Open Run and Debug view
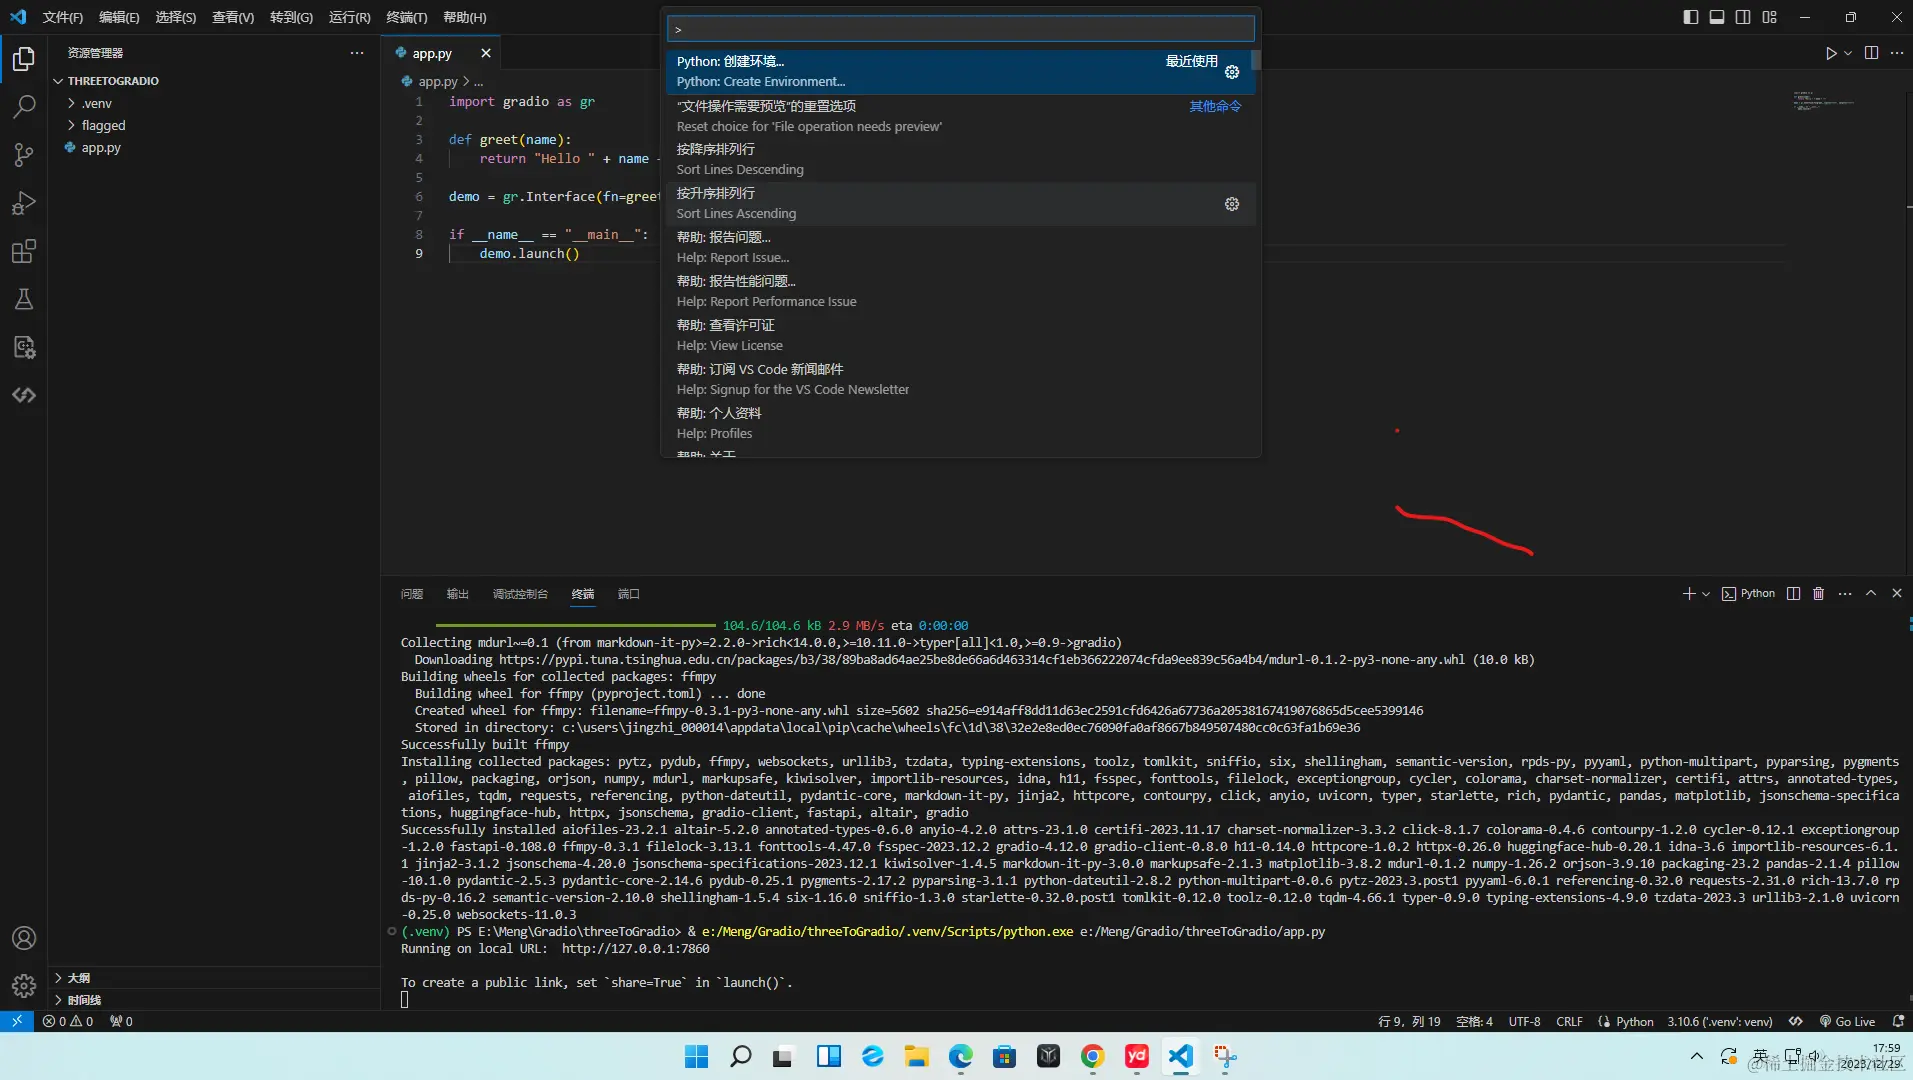 22,203
